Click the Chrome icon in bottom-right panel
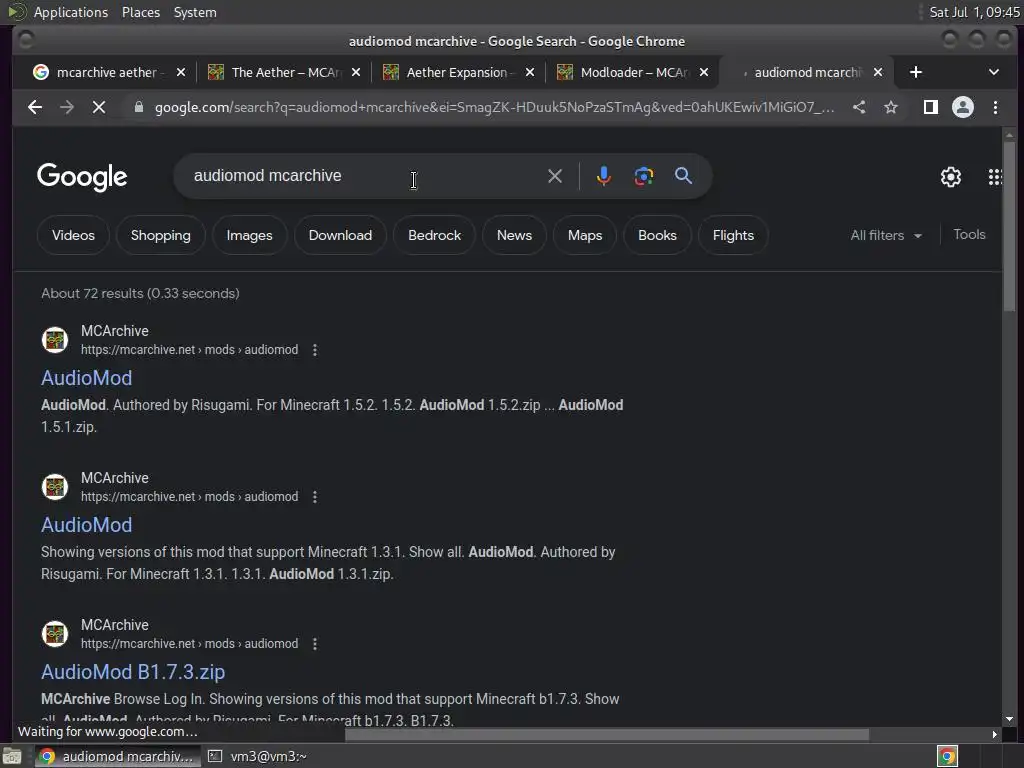 (x=947, y=756)
